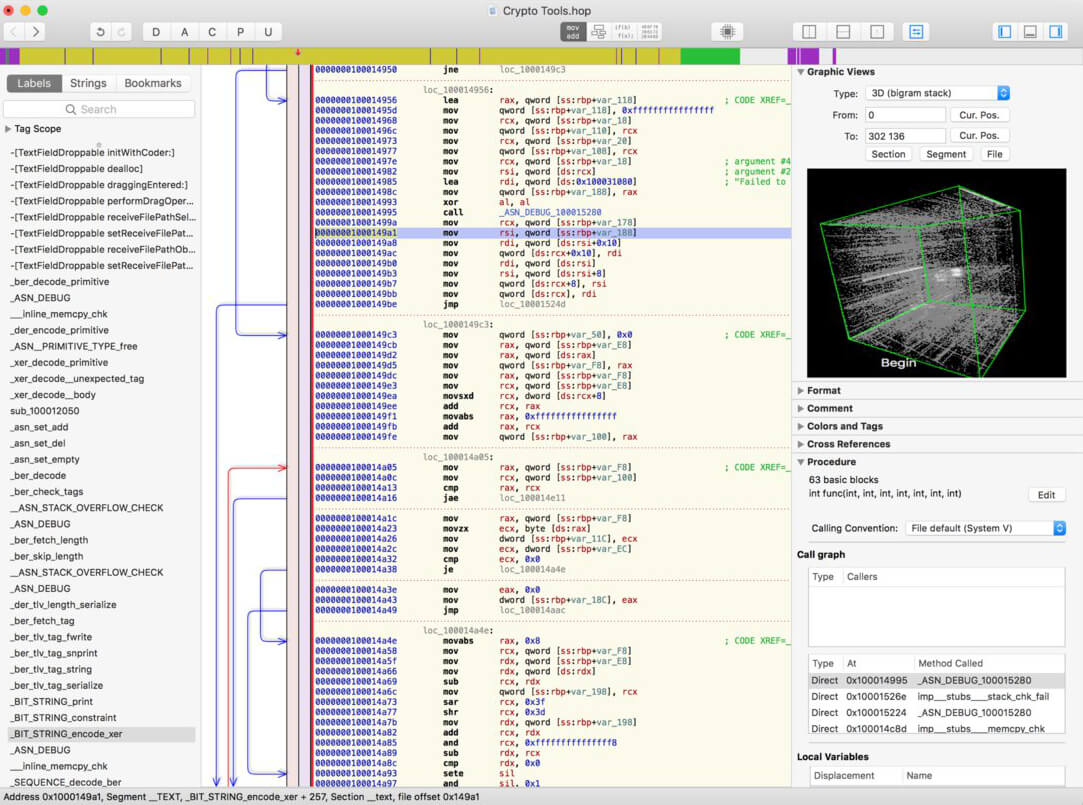Switch to the Bookmarks tab
1083x805 pixels.
point(153,83)
